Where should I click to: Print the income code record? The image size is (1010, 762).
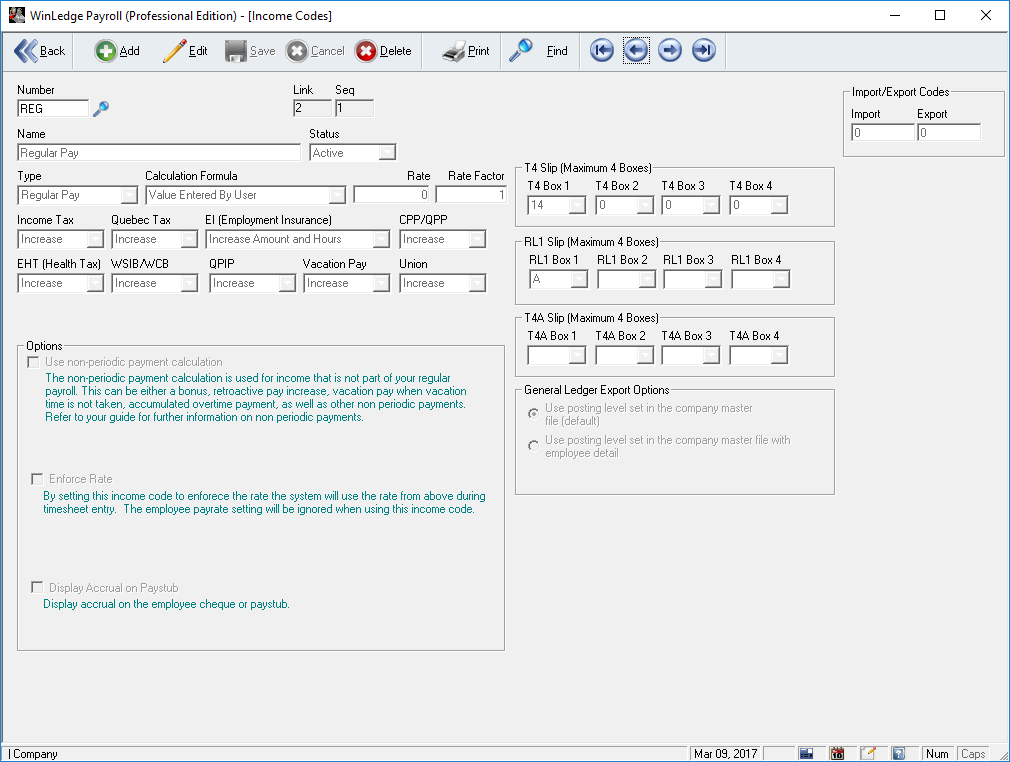click(466, 51)
